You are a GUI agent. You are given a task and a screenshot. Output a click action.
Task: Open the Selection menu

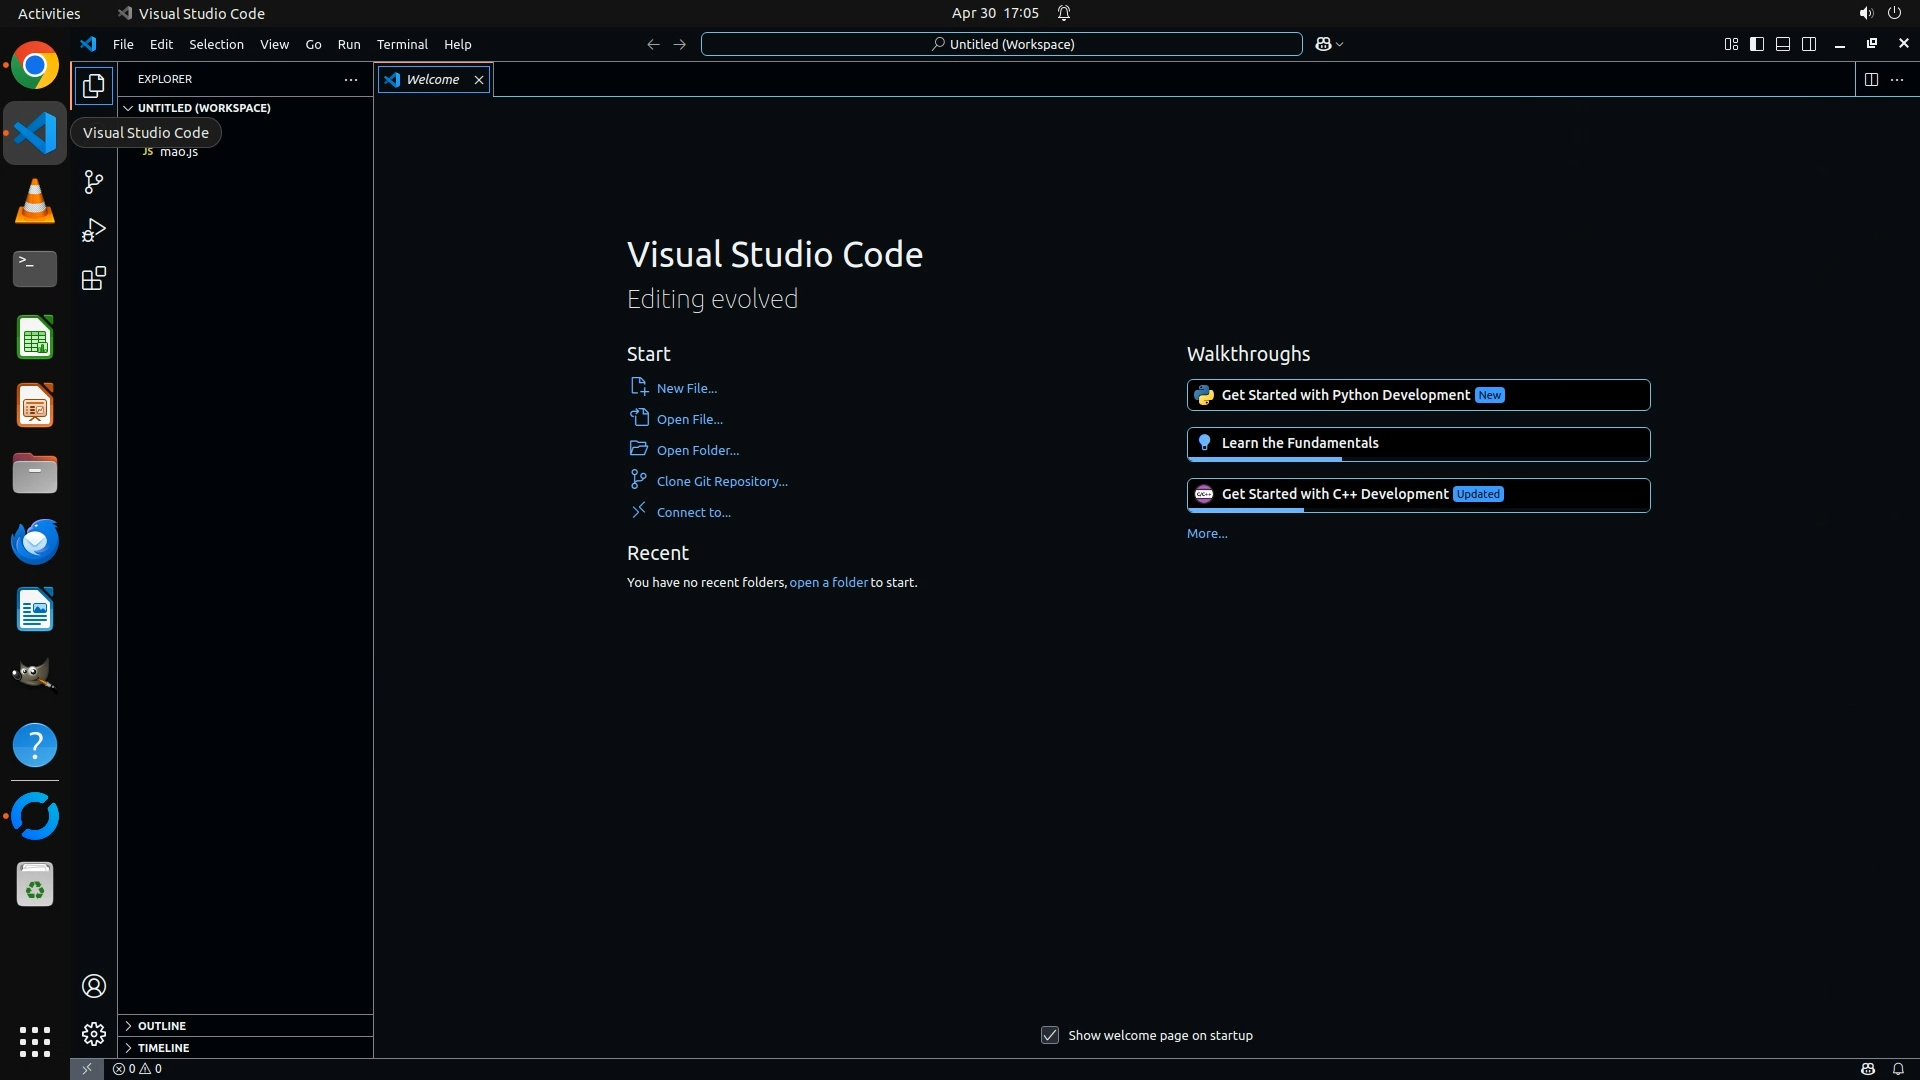click(216, 44)
